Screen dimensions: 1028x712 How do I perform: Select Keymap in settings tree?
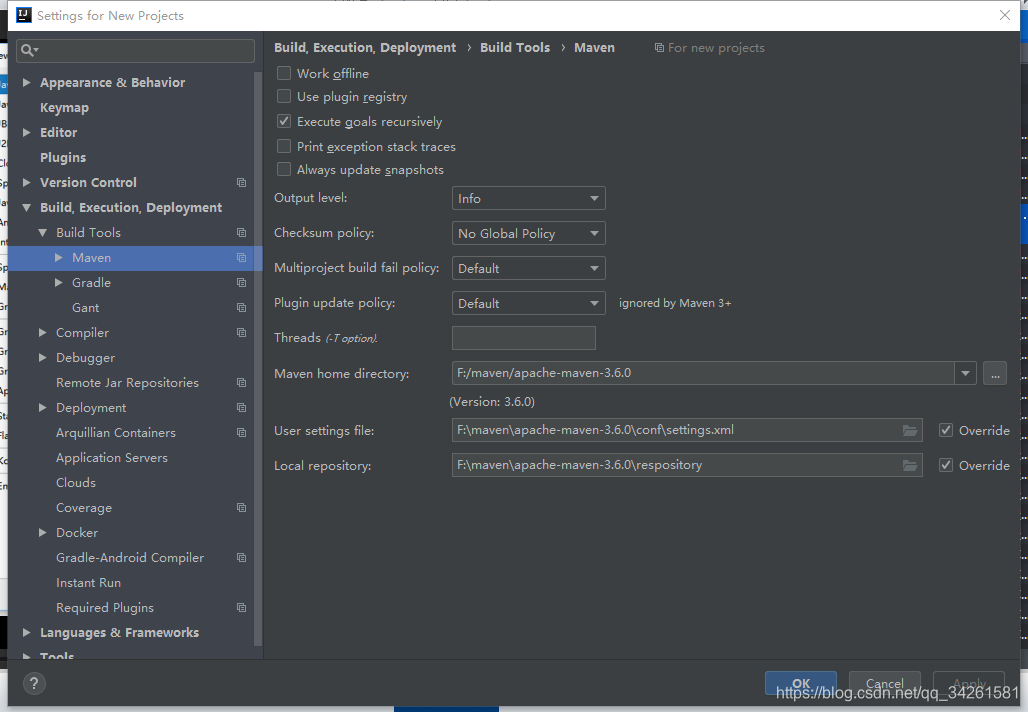click(64, 108)
